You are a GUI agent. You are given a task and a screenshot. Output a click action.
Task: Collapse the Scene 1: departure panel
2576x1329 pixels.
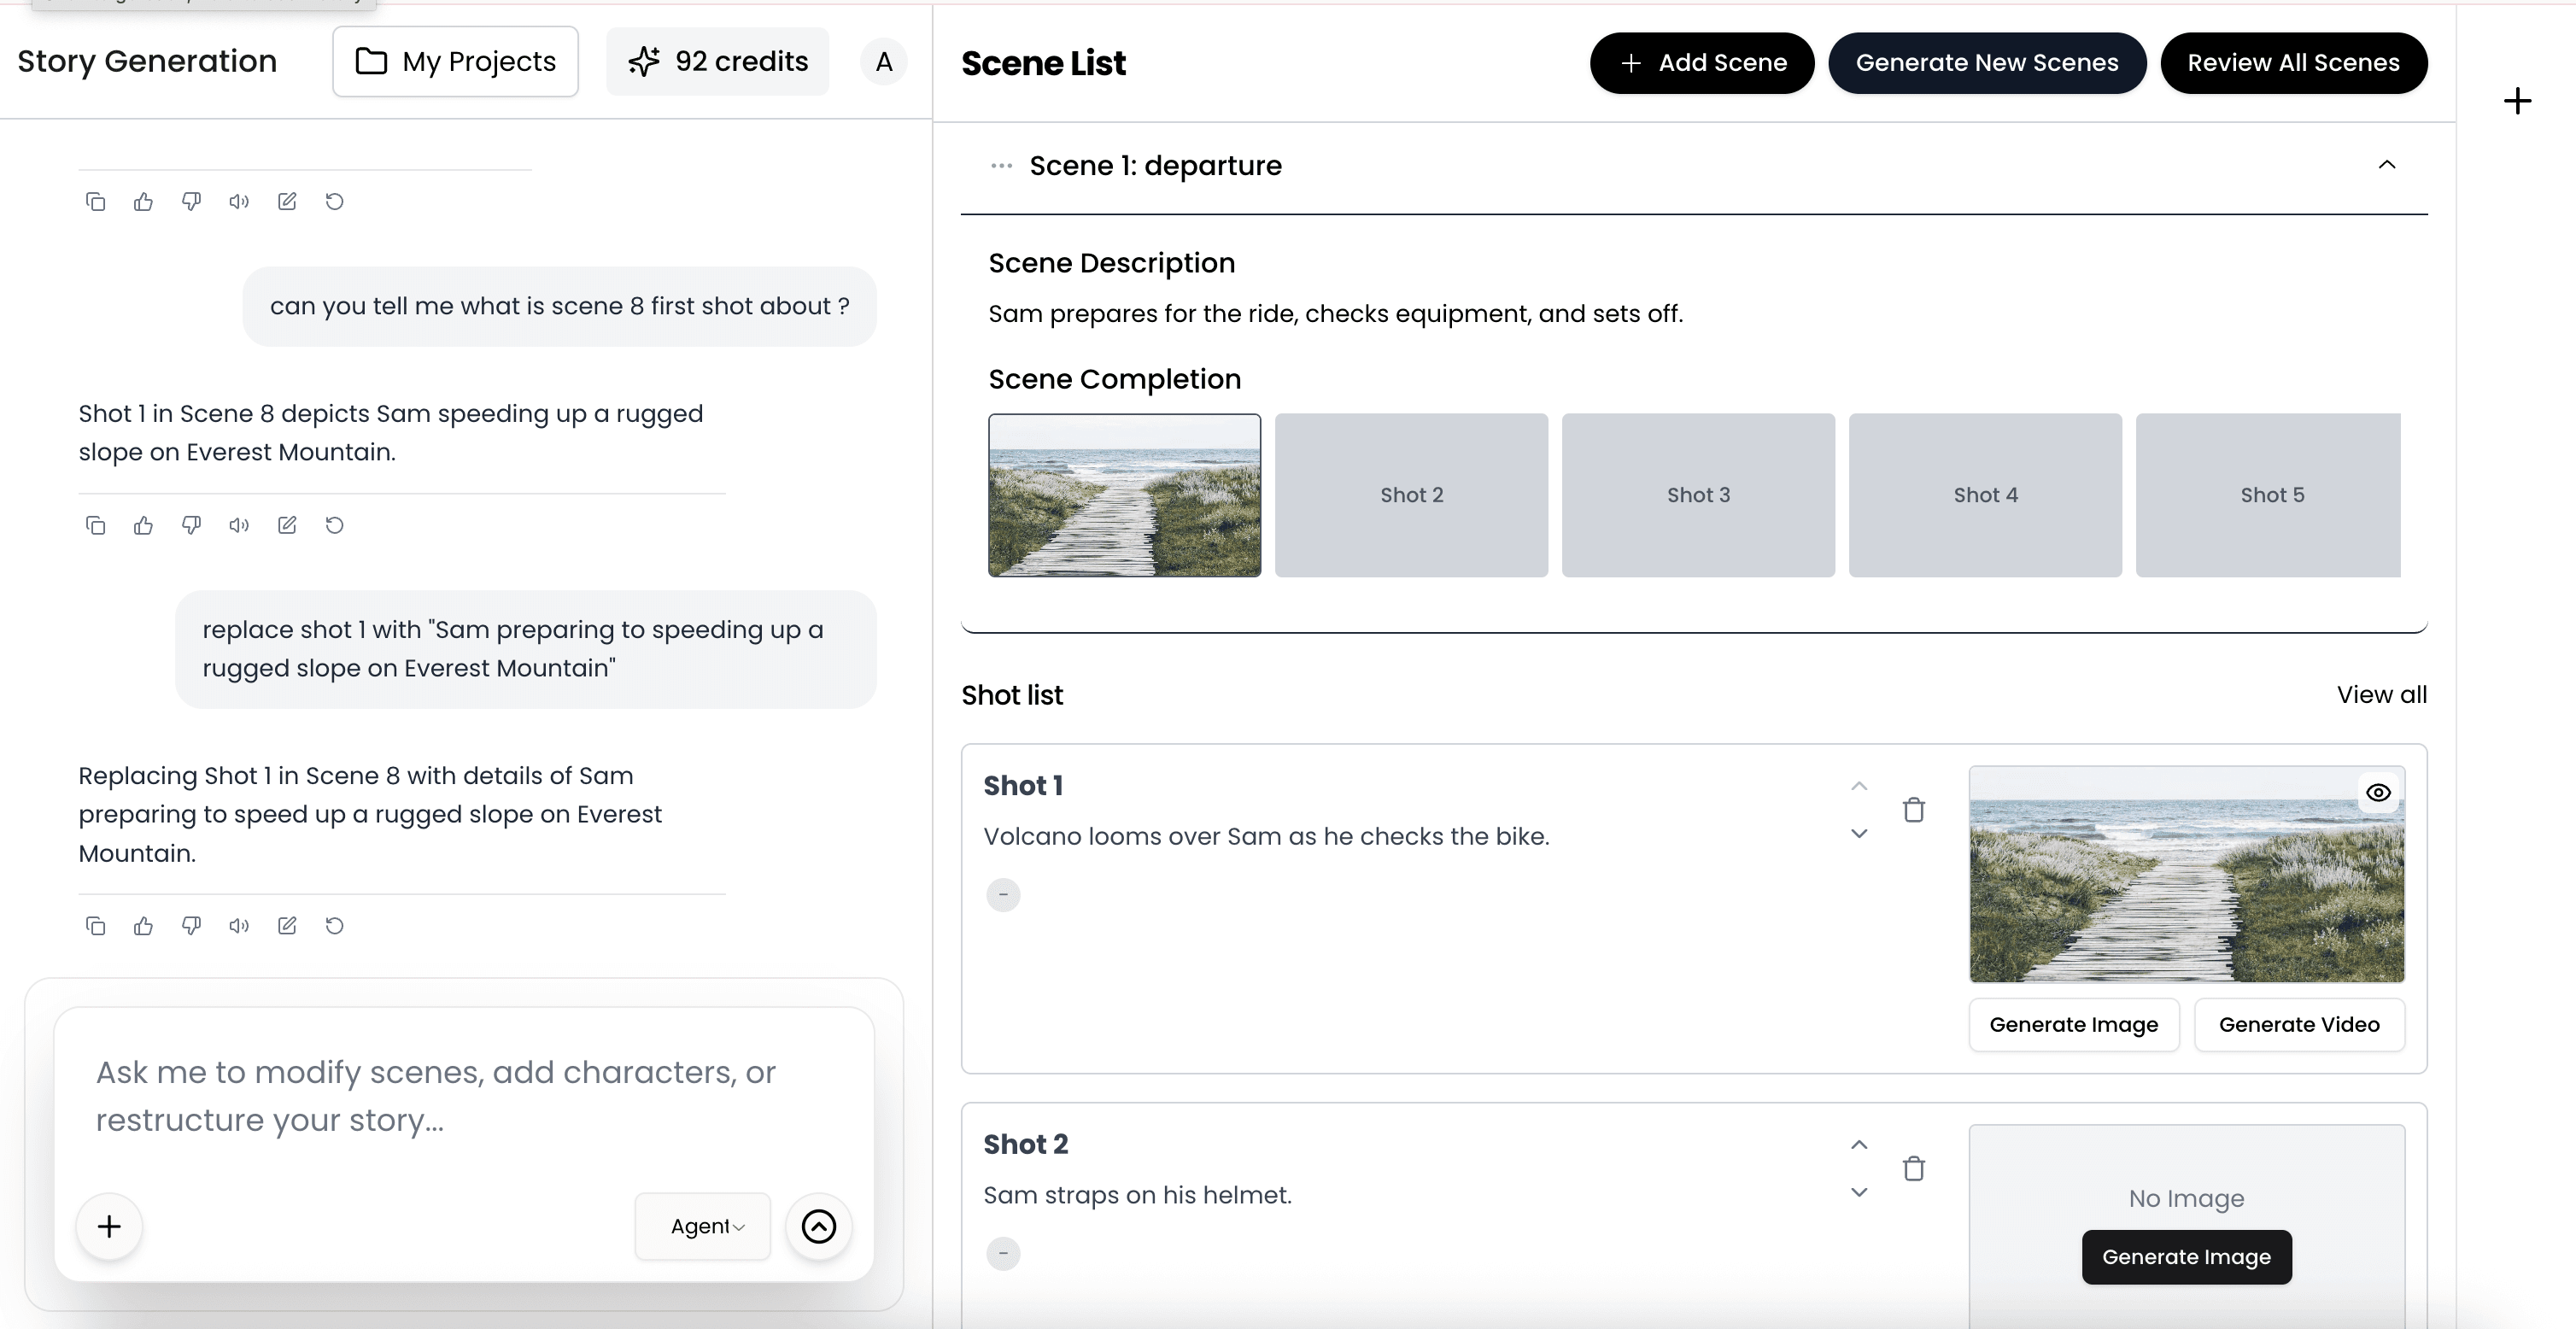[x=2388, y=165]
